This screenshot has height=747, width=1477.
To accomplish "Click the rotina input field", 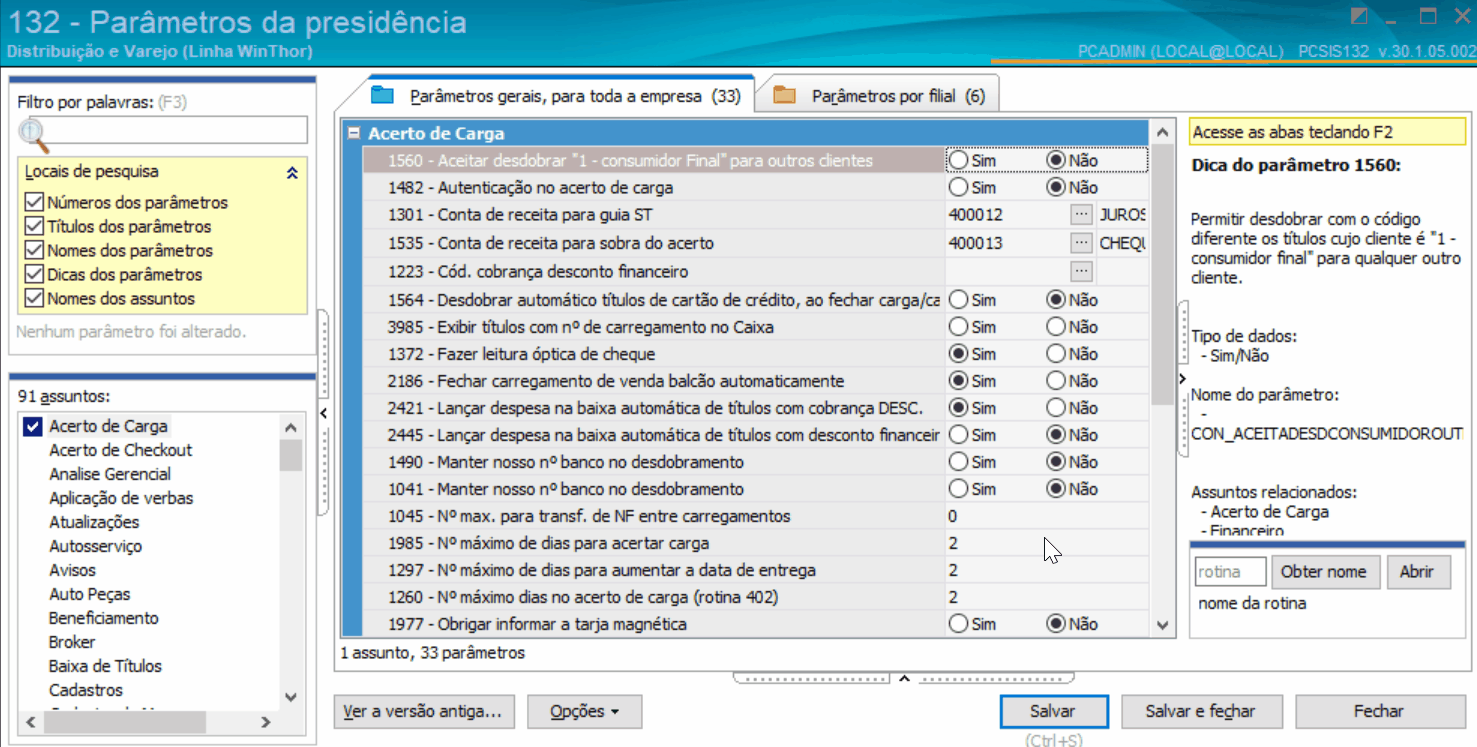I will click(1230, 572).
